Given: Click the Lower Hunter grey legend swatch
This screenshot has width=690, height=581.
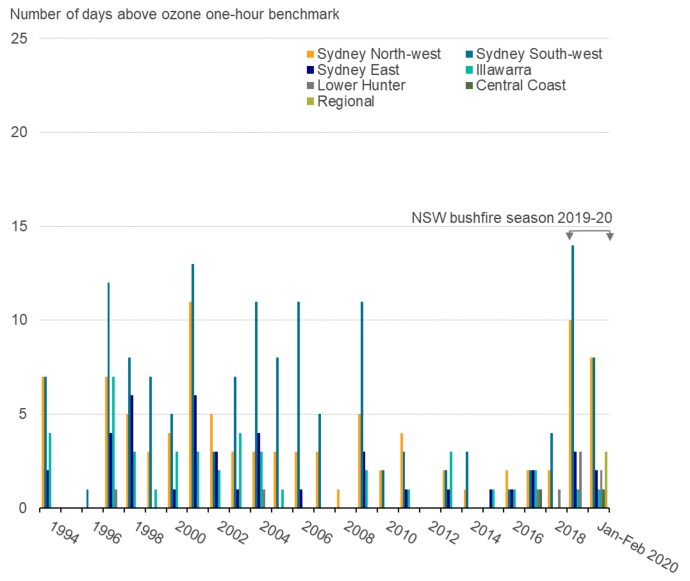Looking at the screenshot, I should [310, 85].
